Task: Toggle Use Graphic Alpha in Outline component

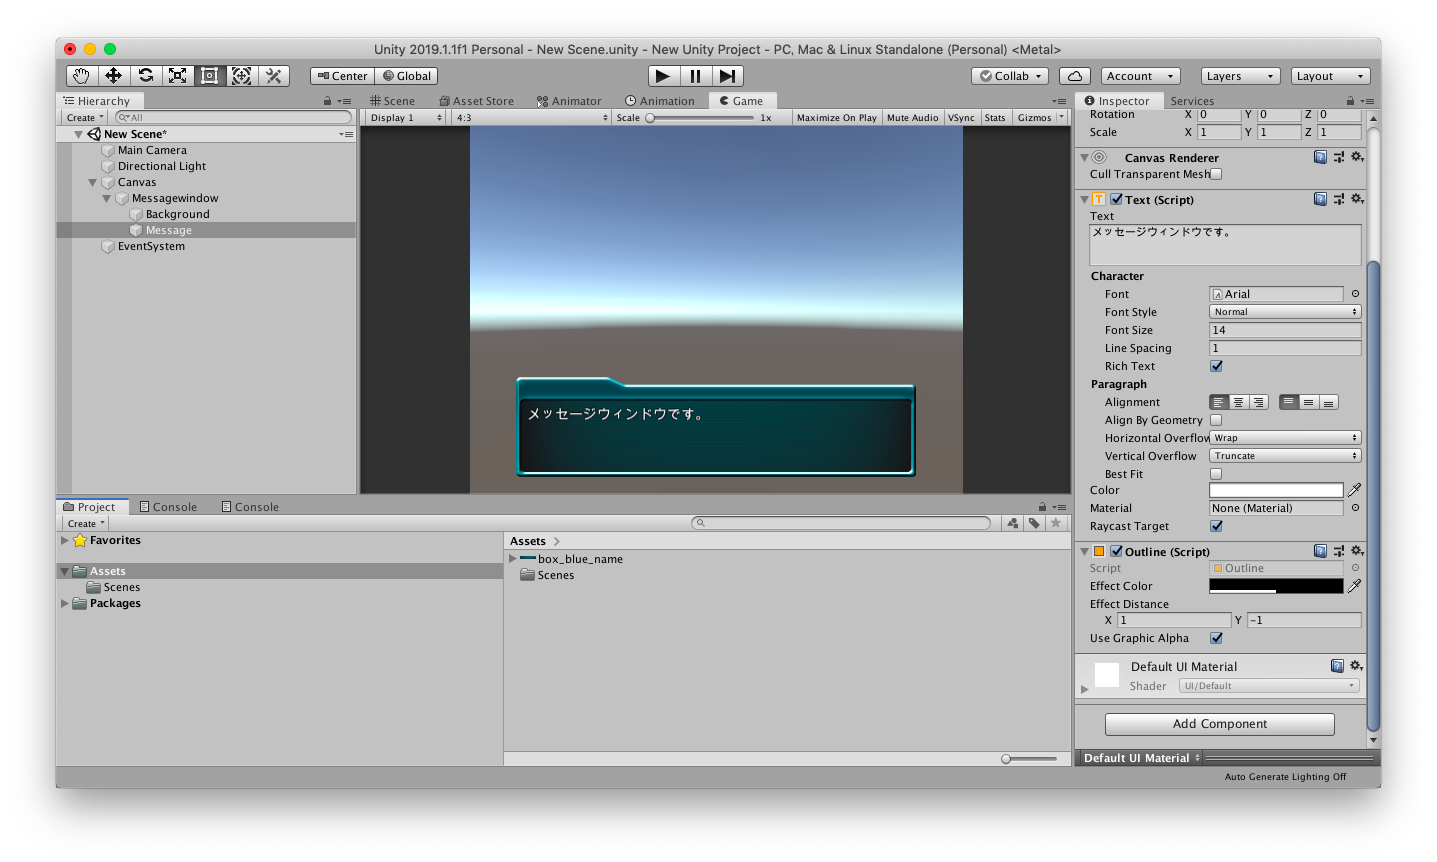Action: pyautogui.click(x=1216, y=638)
